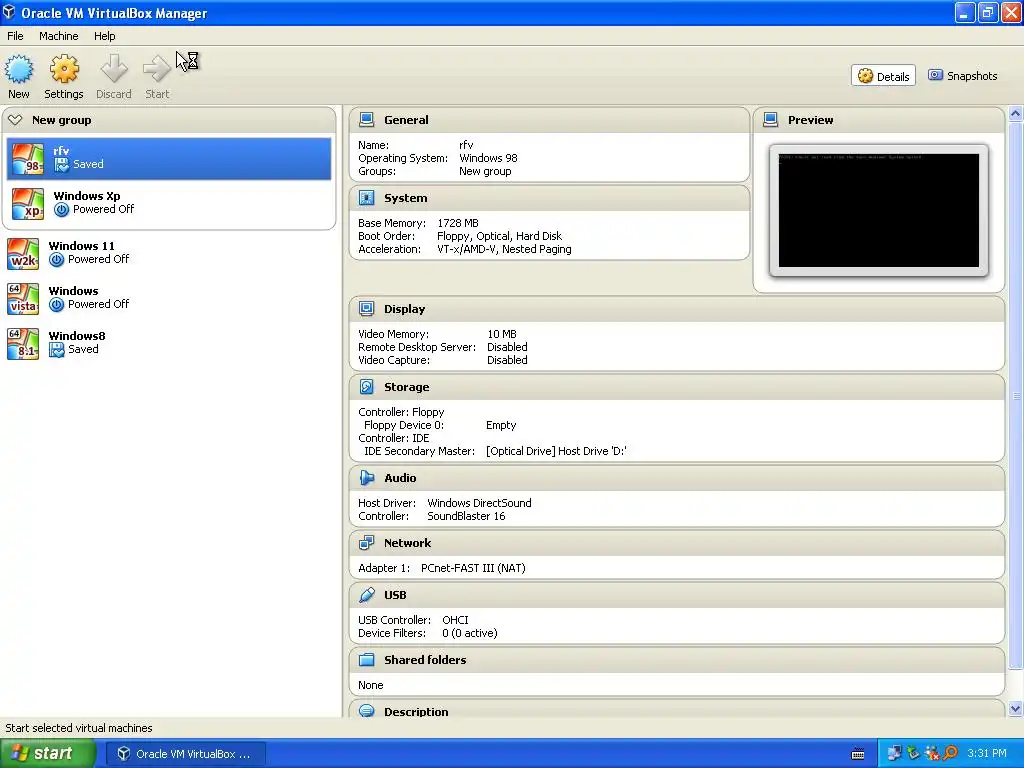Click the taskbar clock showing 3:31 PM

coord(987,754)
